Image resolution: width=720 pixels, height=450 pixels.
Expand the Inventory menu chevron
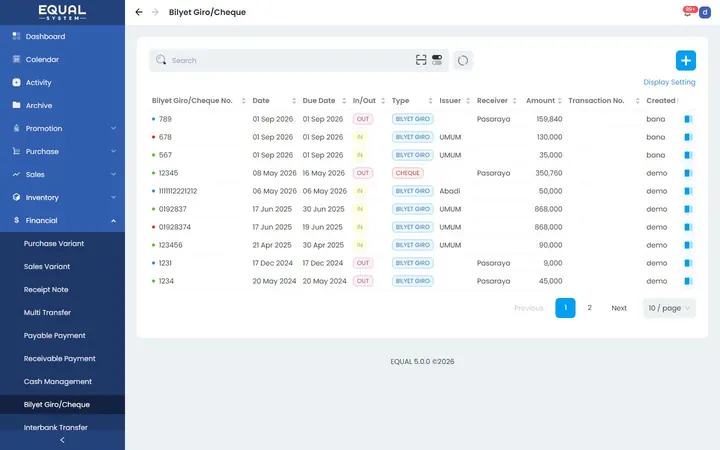pos(113,197)
